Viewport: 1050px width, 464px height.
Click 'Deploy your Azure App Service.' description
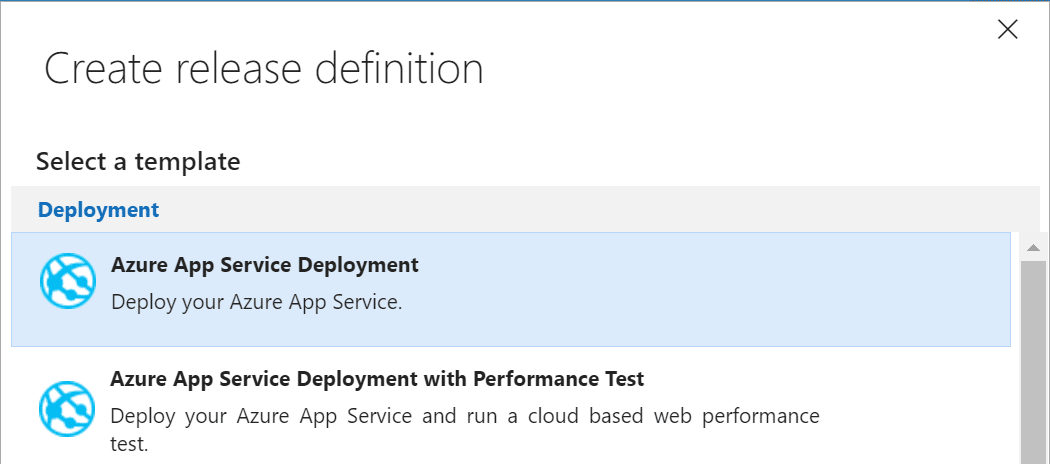pos(256,302)
